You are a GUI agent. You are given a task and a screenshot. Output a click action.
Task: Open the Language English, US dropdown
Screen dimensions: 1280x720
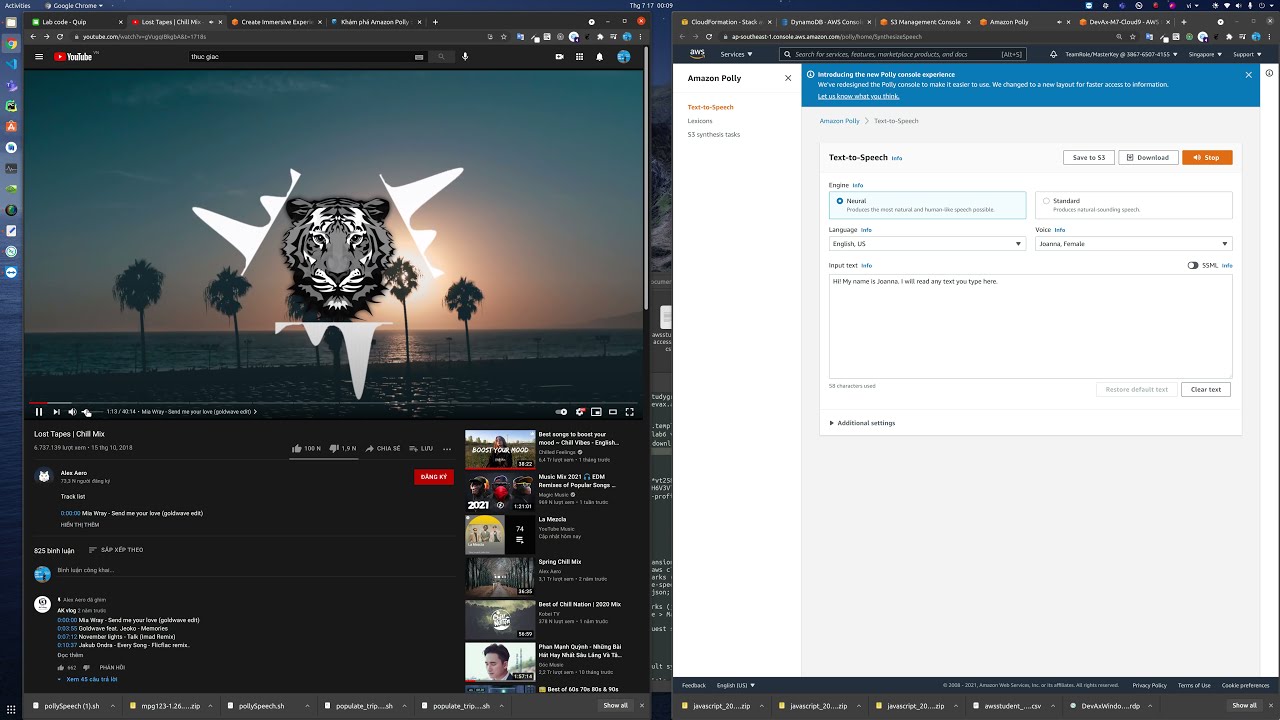click(927, 244)
